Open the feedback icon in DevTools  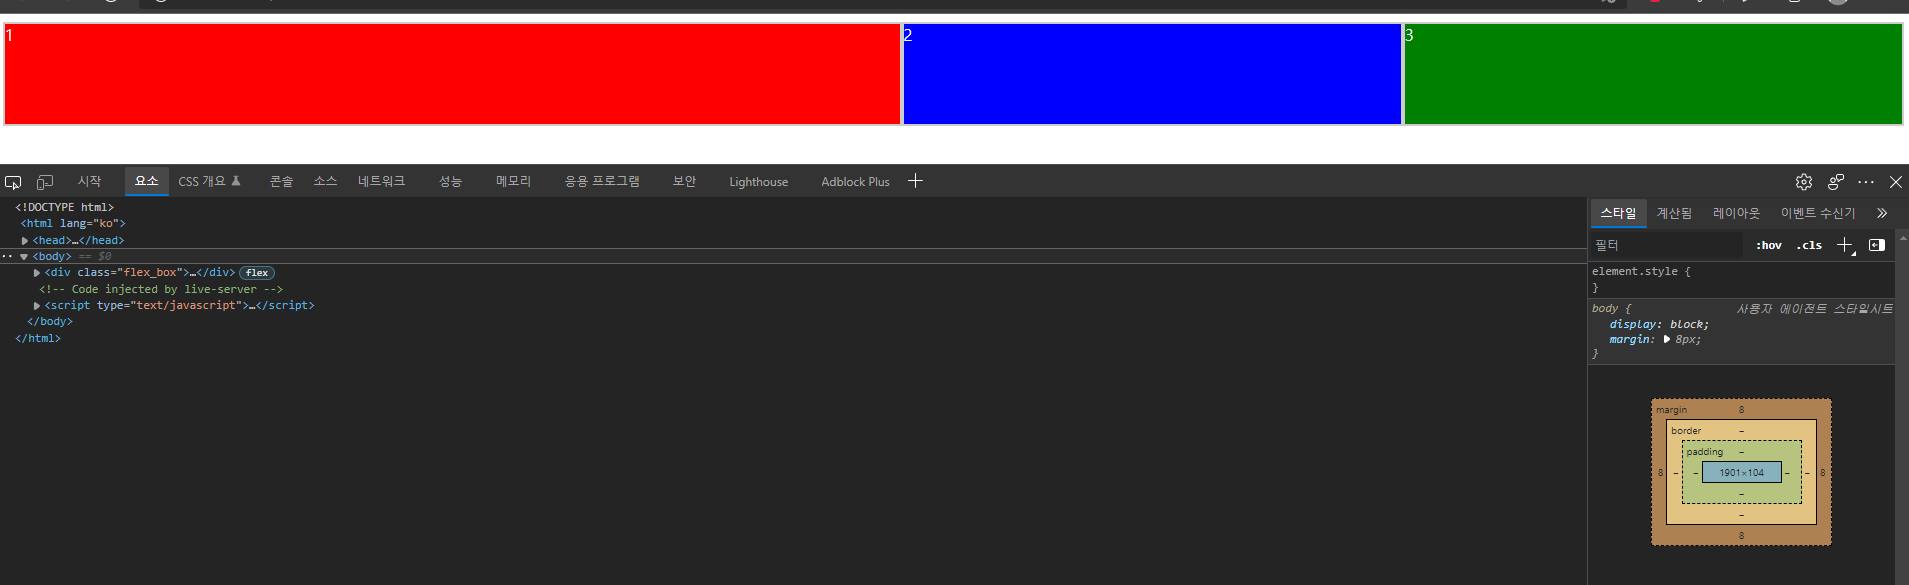[1836, 182]
